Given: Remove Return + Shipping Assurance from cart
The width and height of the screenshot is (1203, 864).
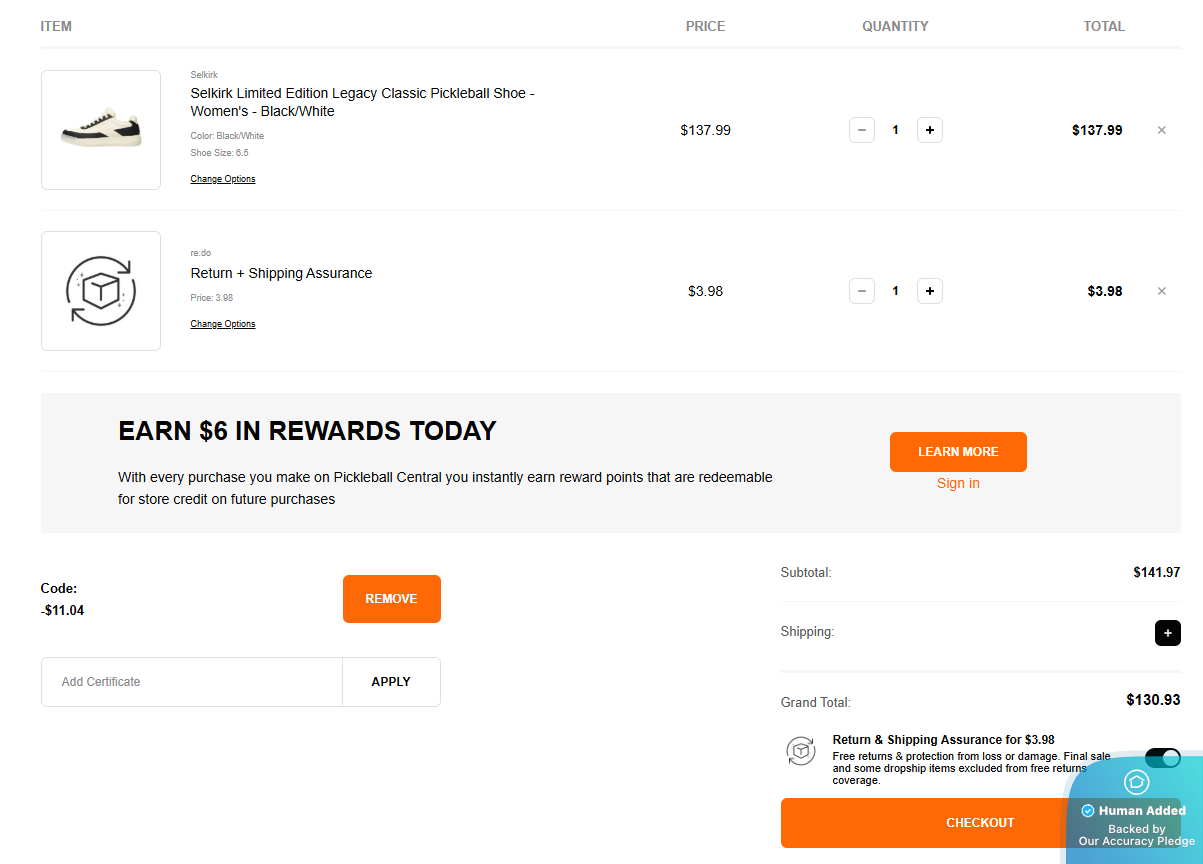Looking at the screenshot, I should (1161, 291).
